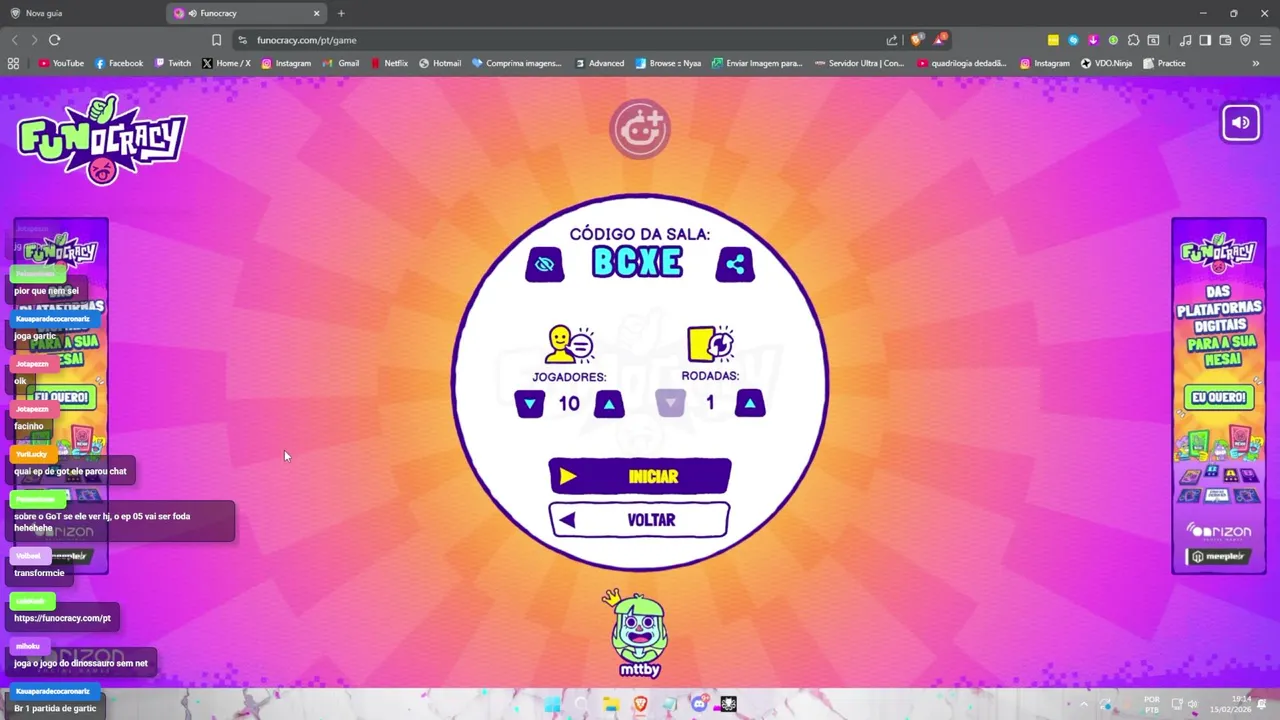
Task: Open Discord from the taskbar
Action: coord(699,704)
